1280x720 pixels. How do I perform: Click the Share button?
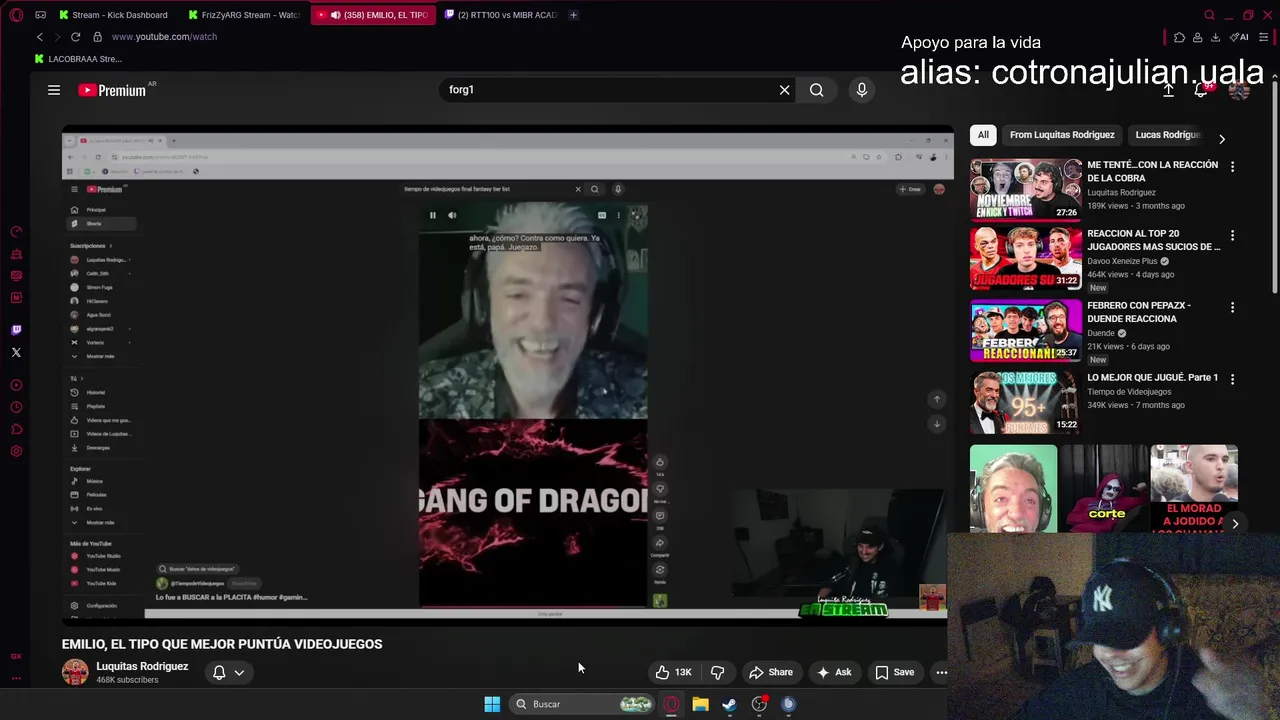[771, 672]
